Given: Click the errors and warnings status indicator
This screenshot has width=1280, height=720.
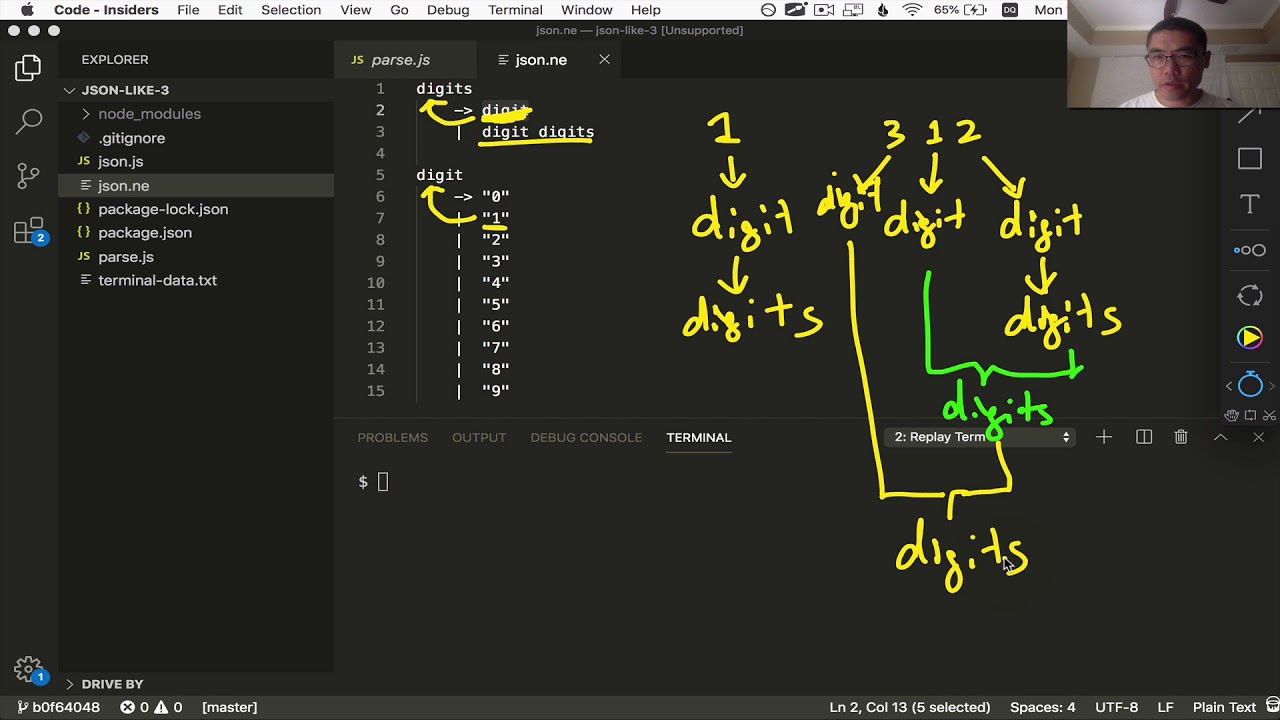Looking at the screenshot, I should tap(151, 707).
